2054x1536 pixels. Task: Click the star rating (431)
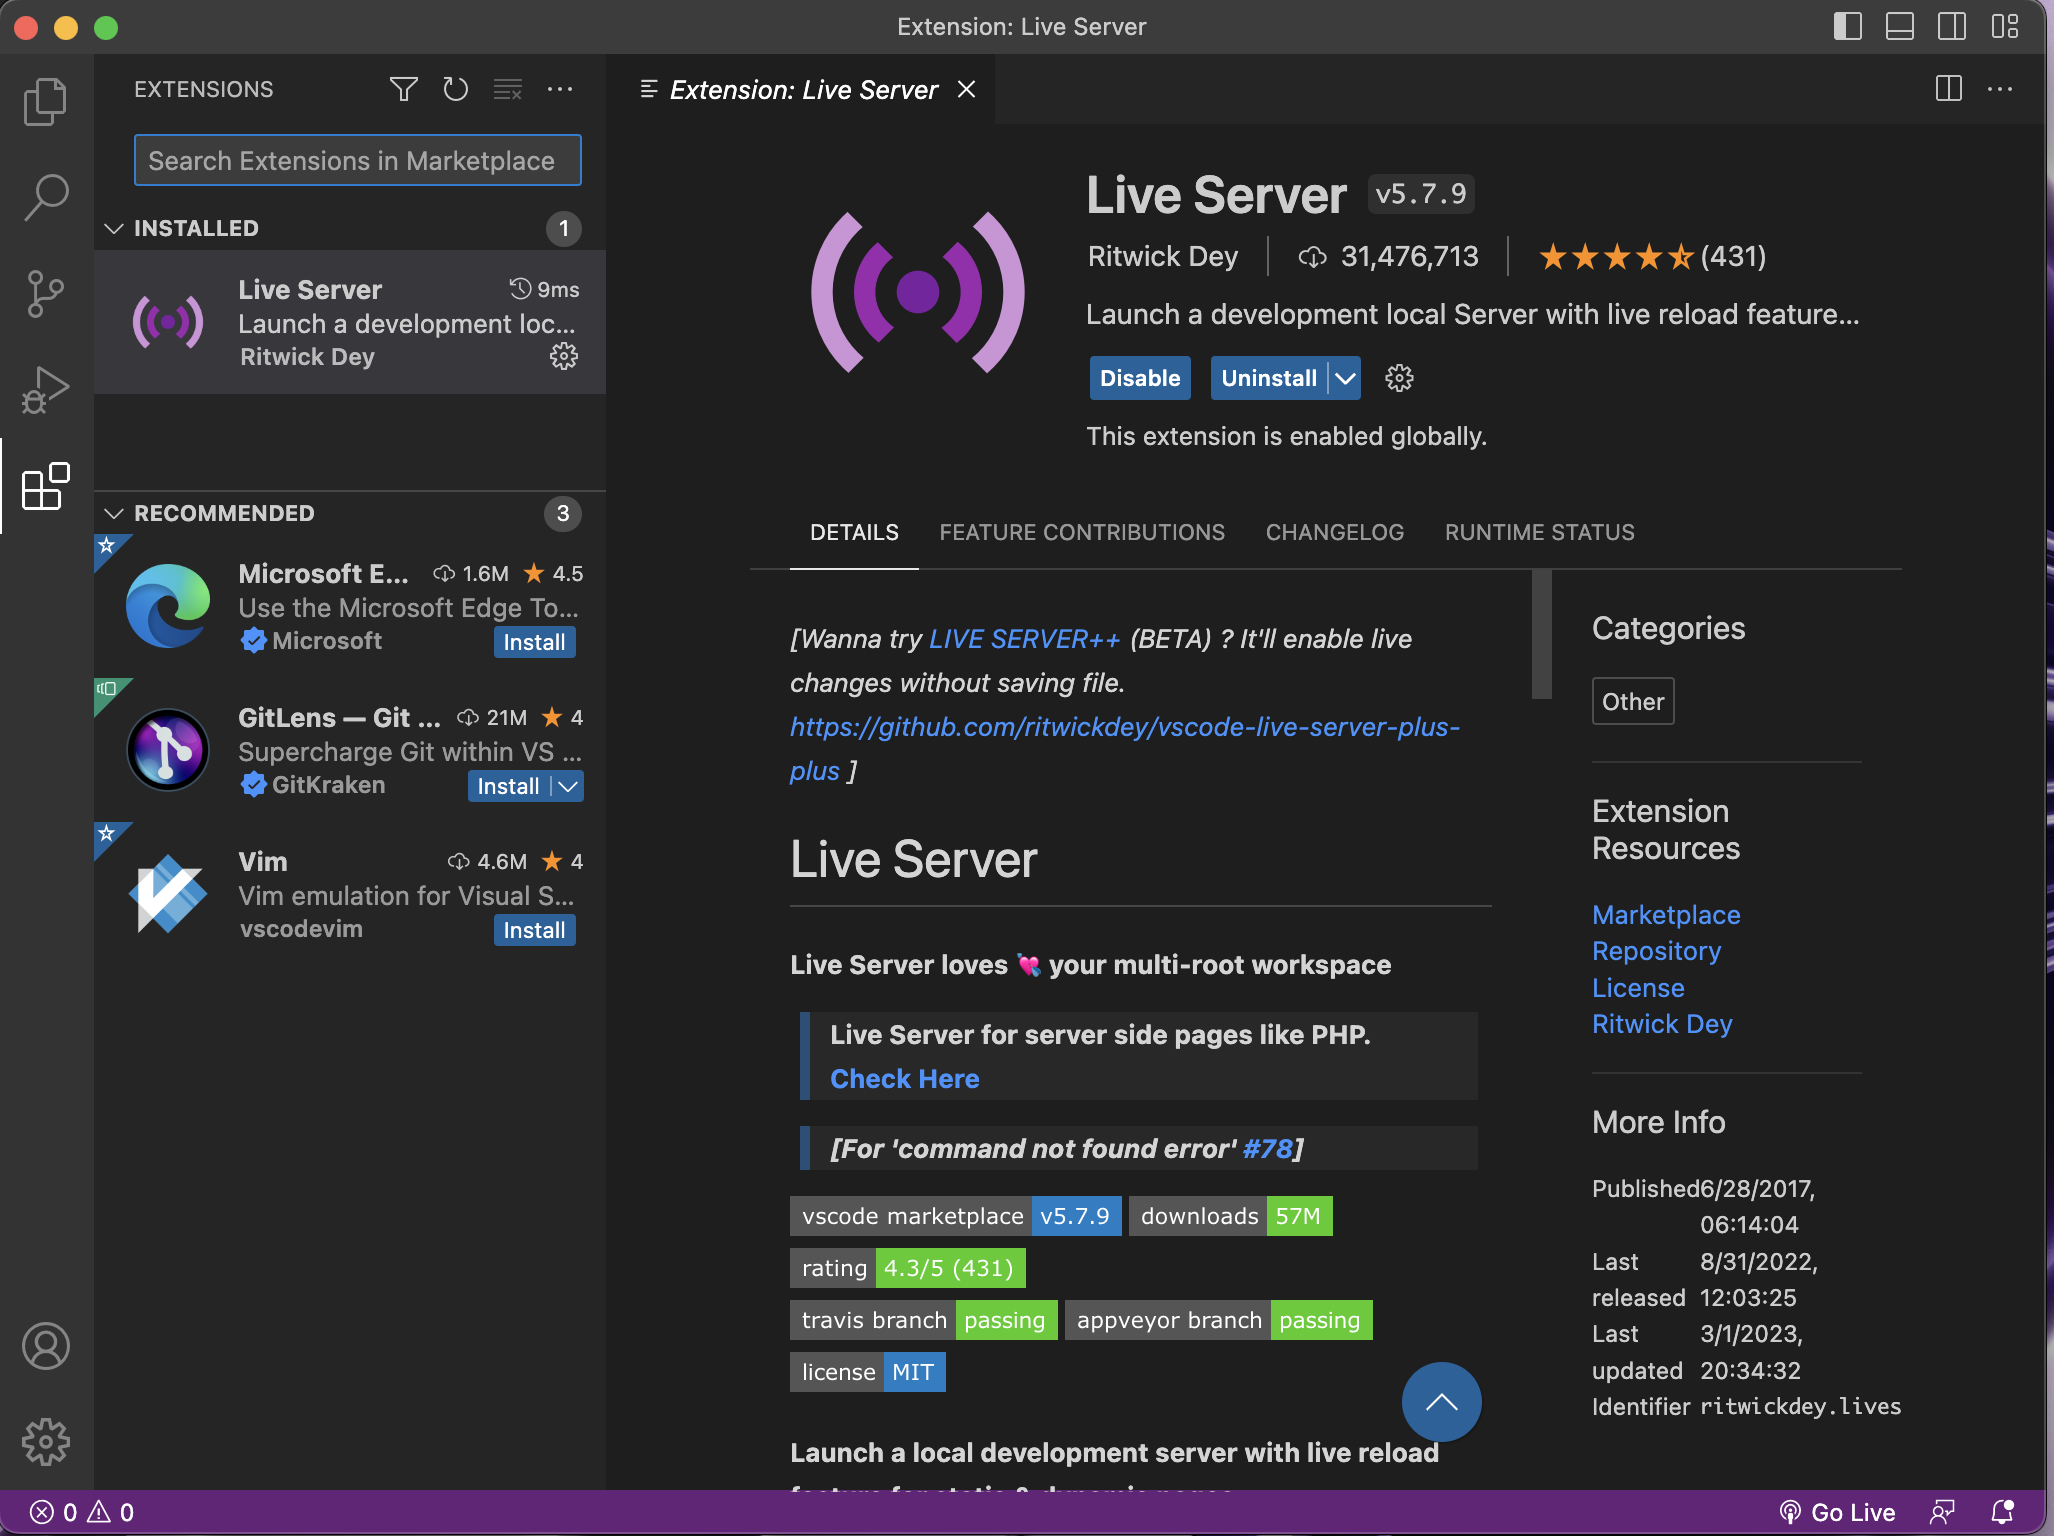[1652, 257]
